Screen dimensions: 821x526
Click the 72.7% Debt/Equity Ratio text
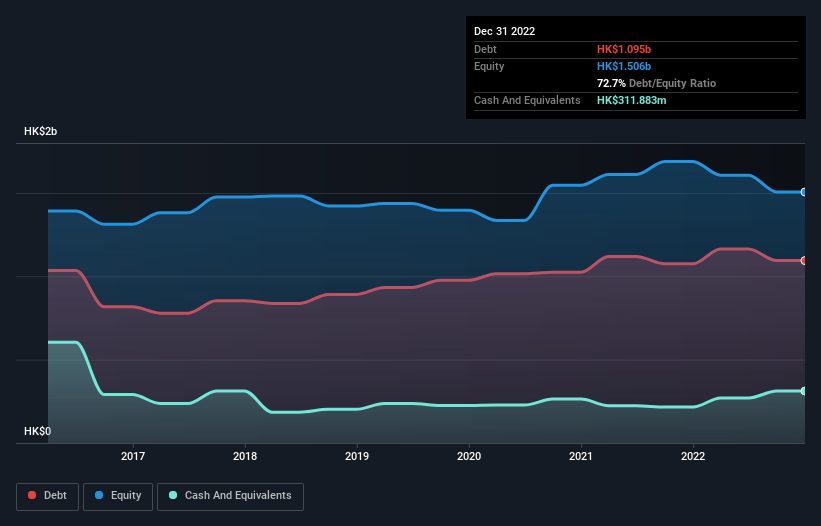coord(656,83)
